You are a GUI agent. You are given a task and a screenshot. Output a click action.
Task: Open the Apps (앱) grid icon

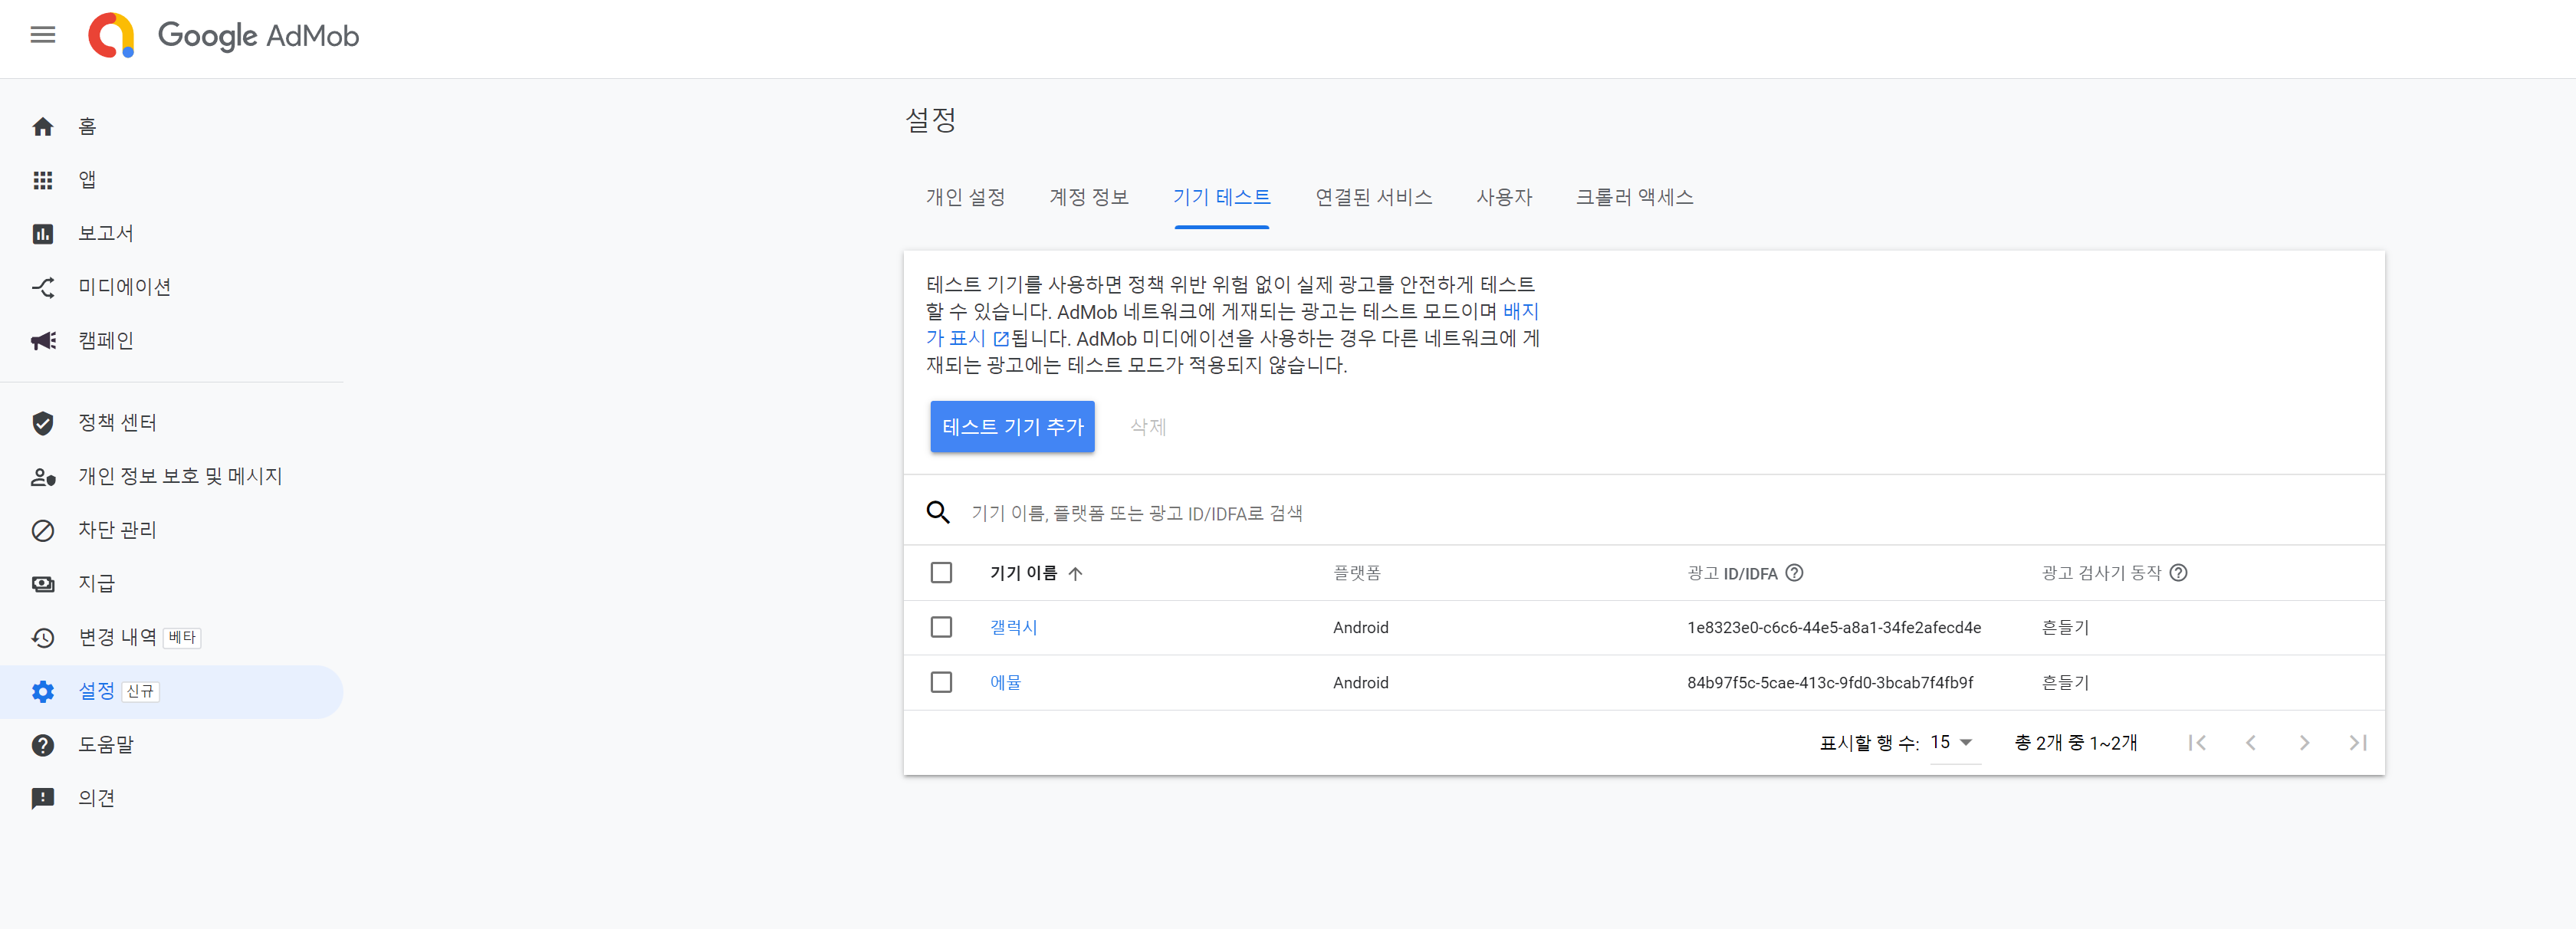pos(42,180)
